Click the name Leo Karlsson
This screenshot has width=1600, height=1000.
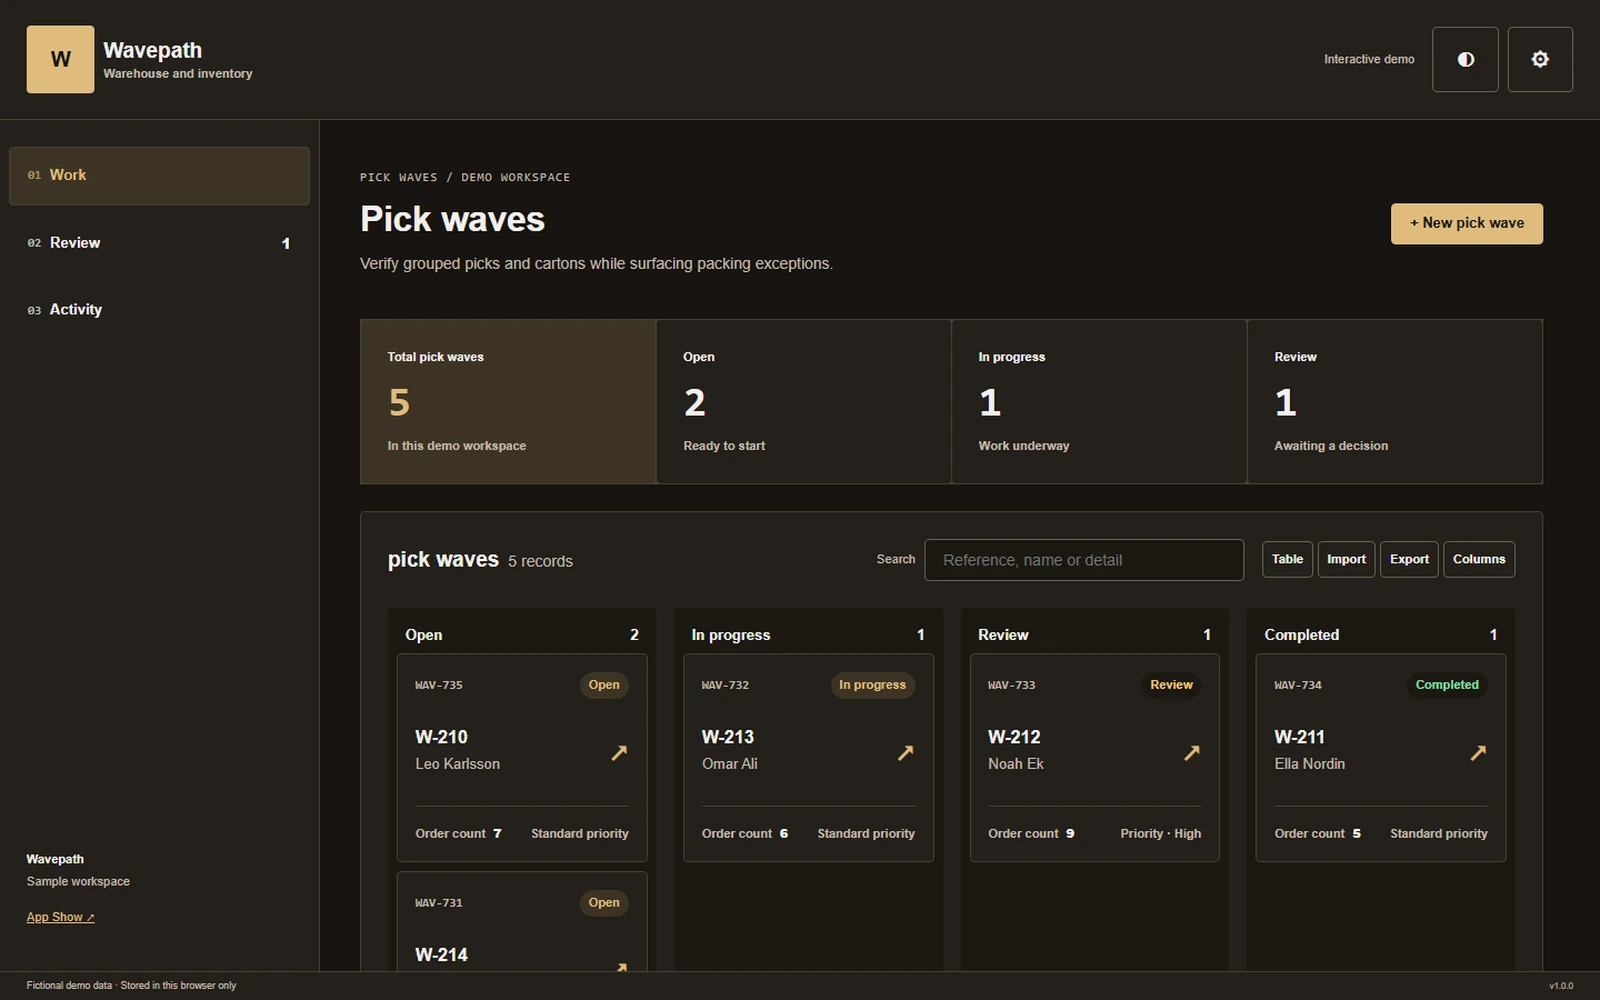click(x=457, y=764)
